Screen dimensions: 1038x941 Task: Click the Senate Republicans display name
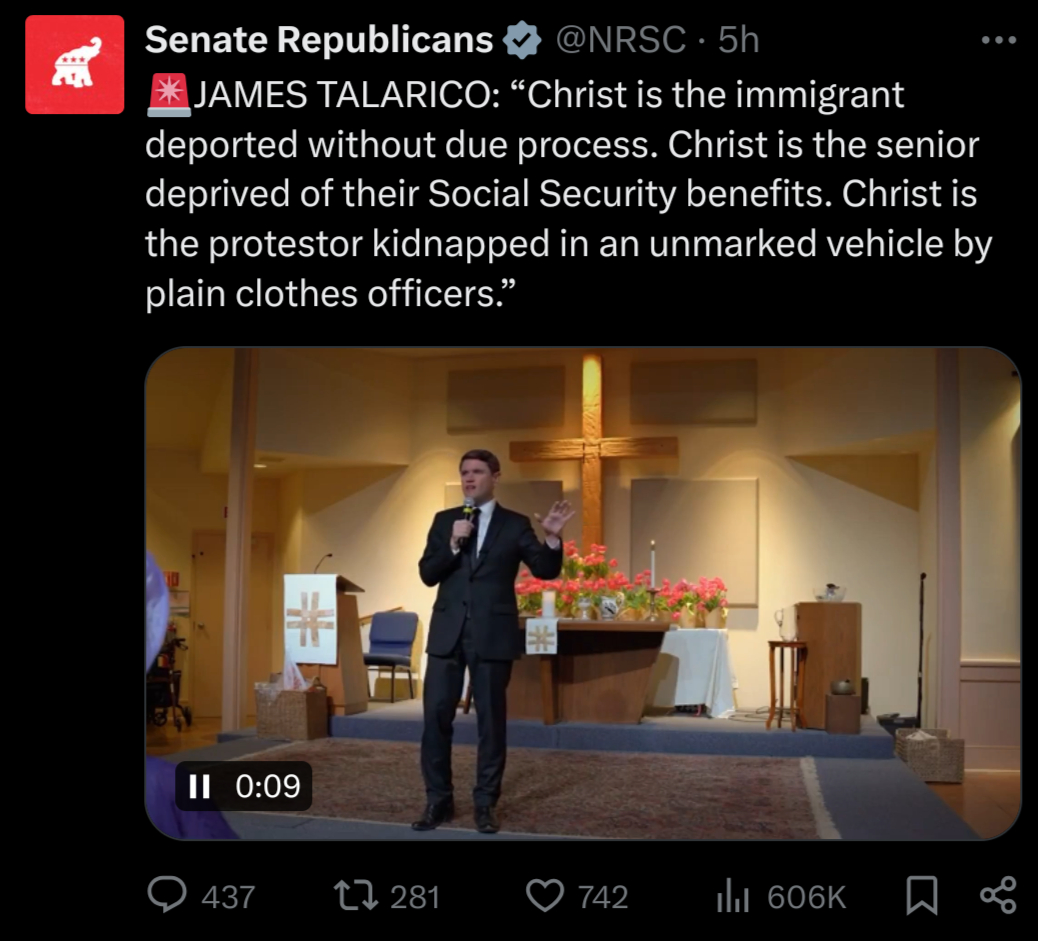pos(319,40)
